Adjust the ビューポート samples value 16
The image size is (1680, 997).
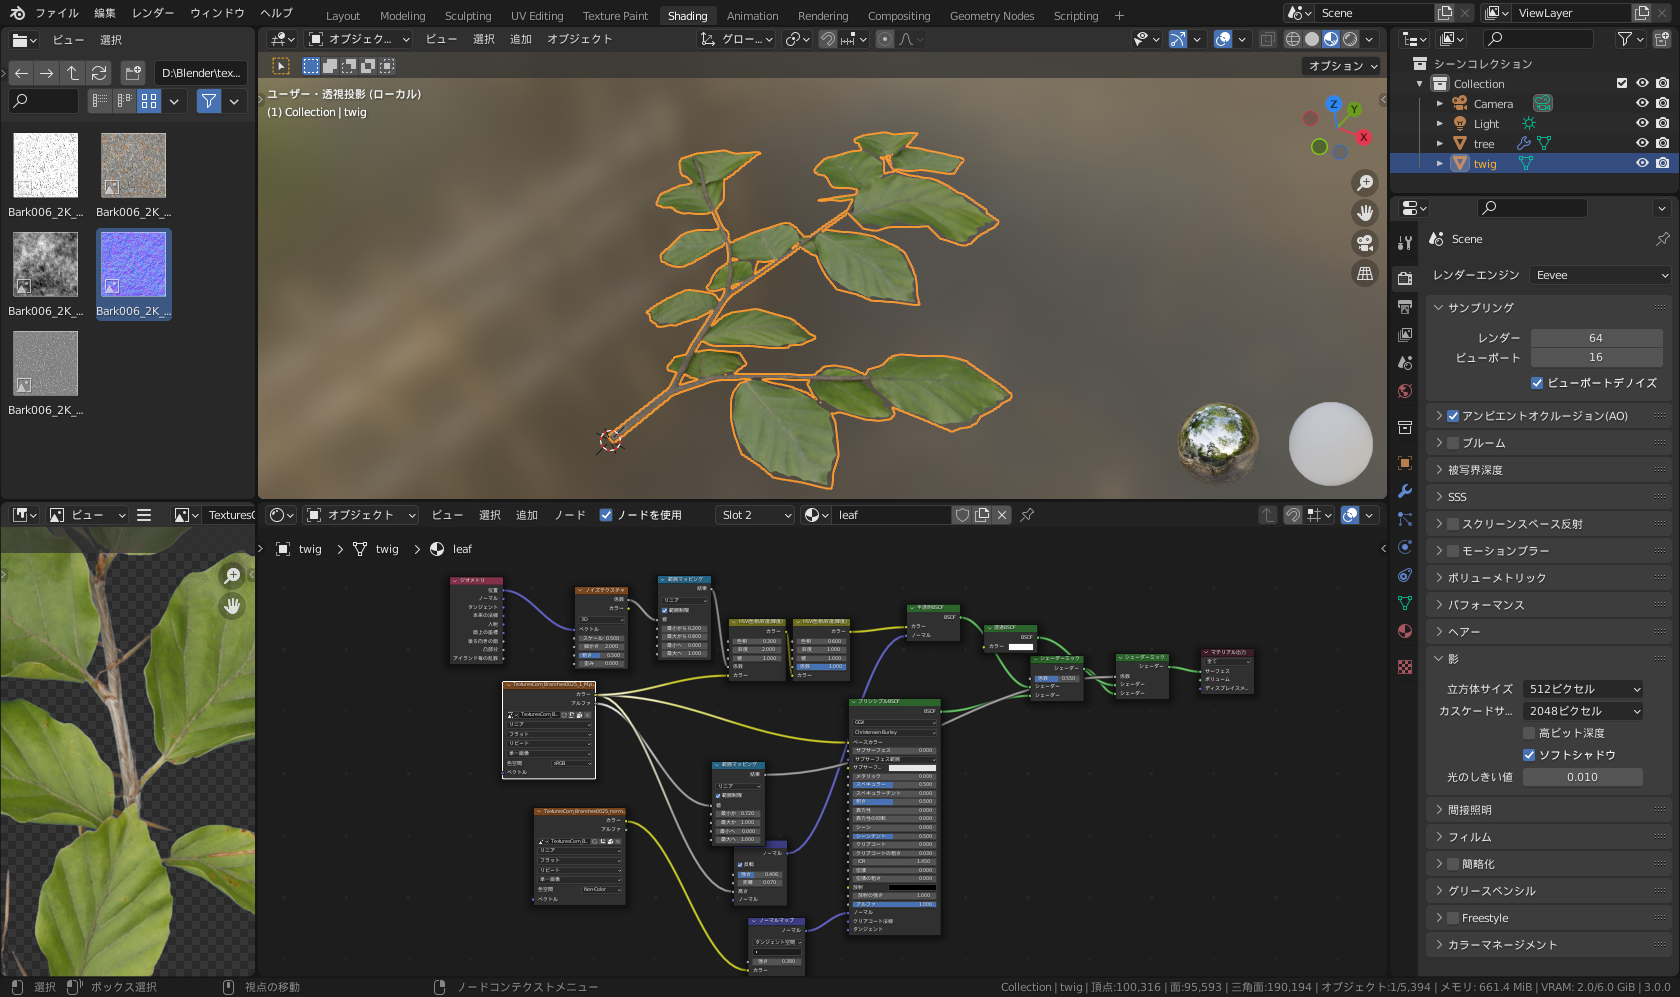[1596, 357]
